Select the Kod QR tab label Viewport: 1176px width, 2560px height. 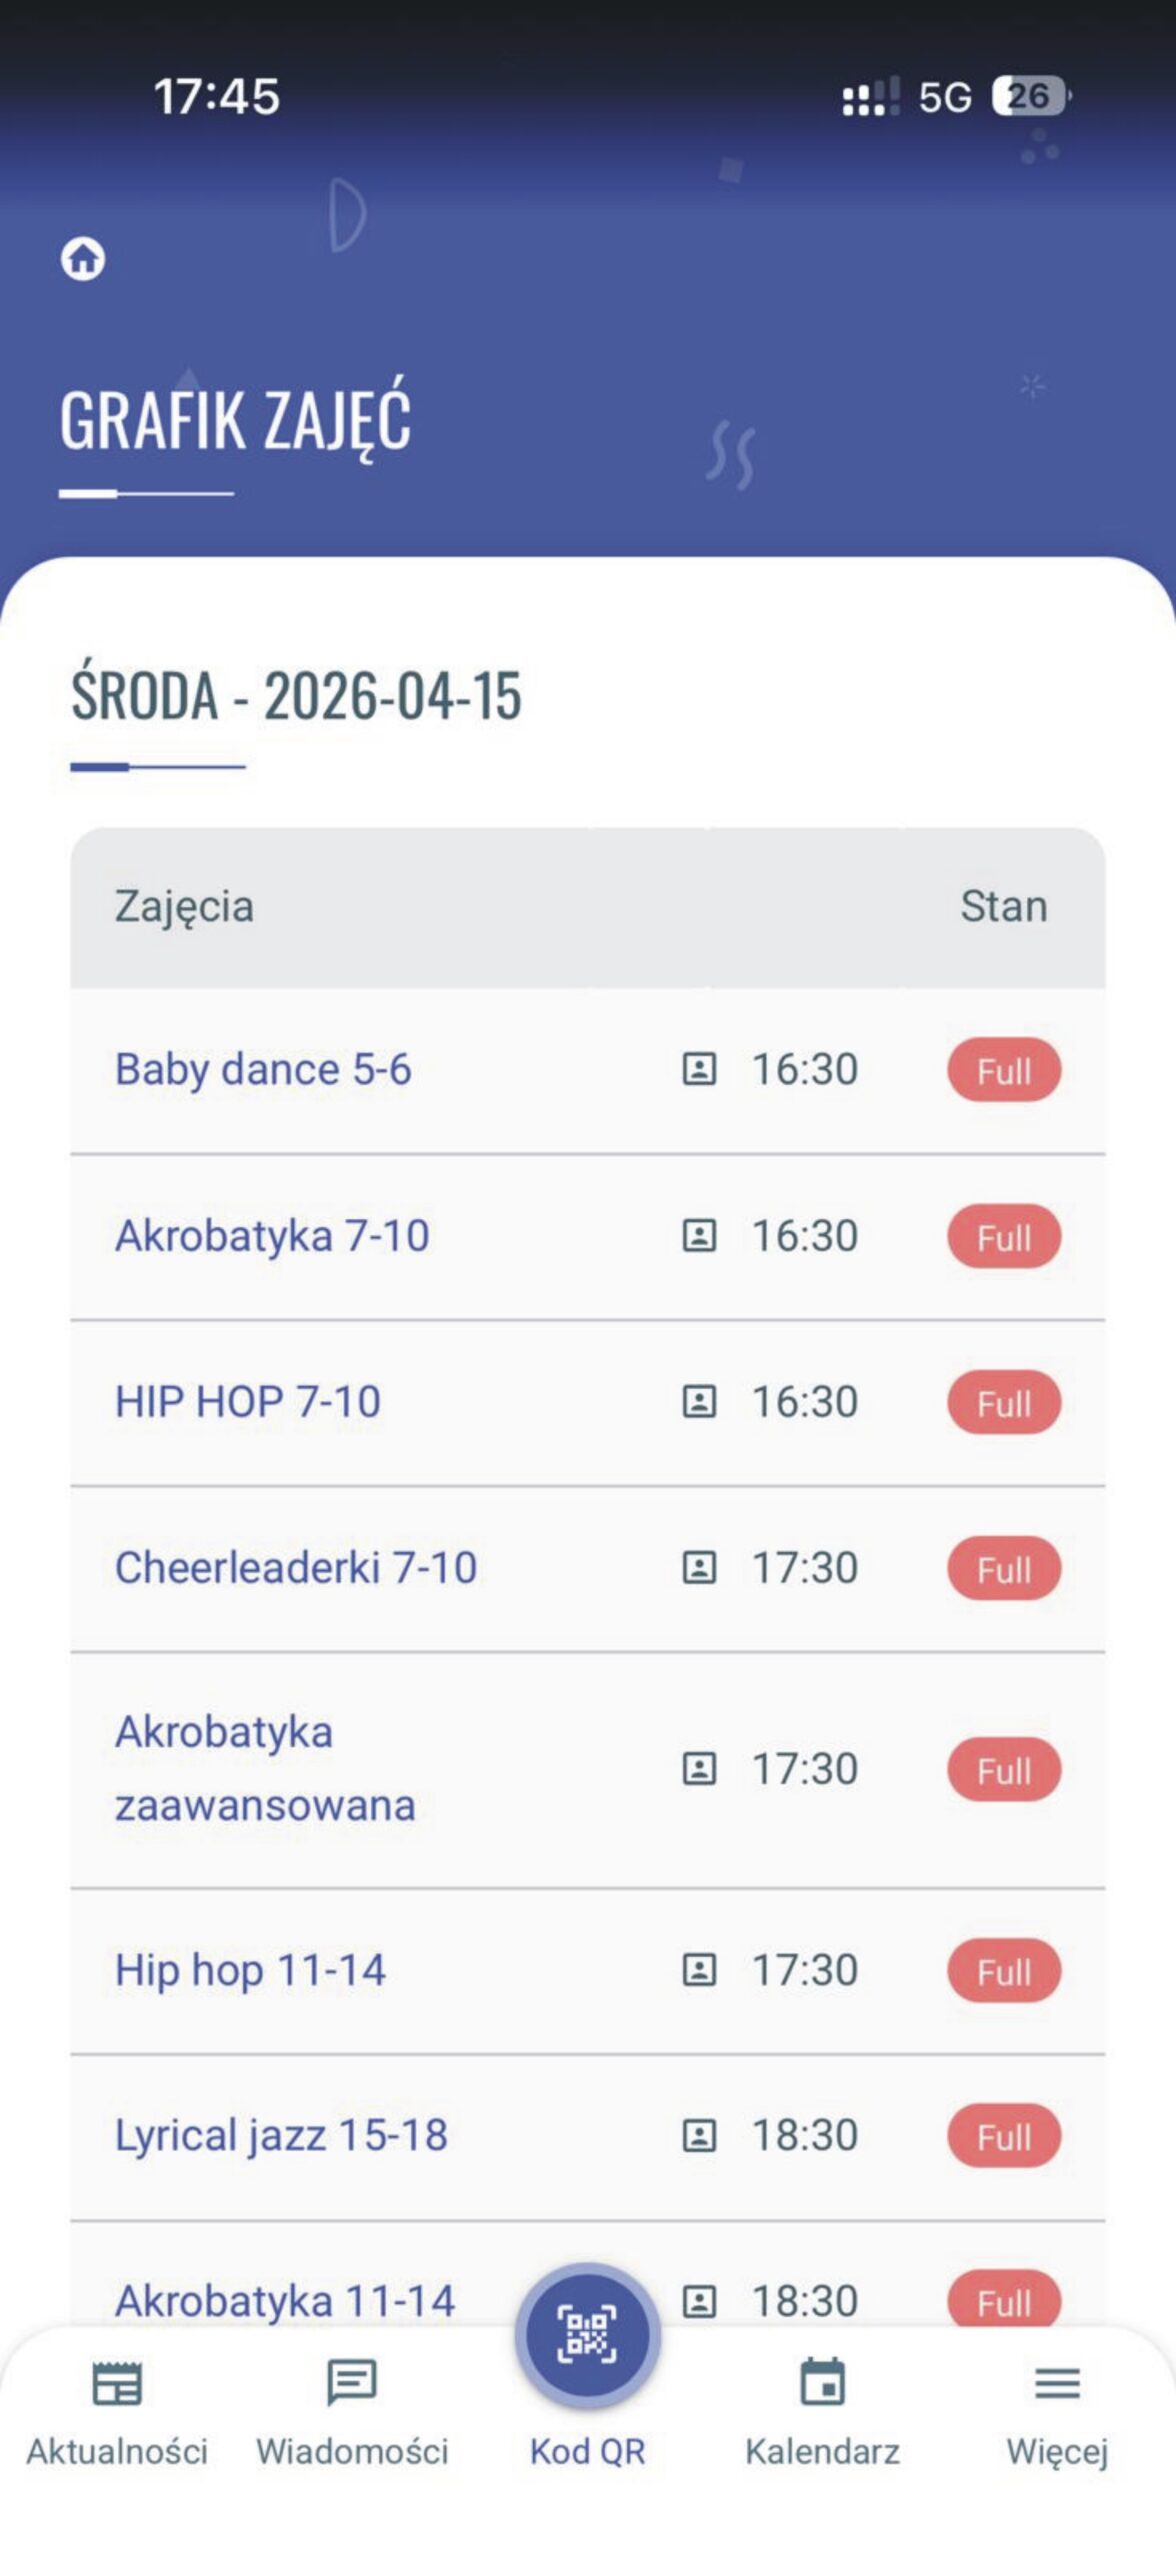coord(587,2452)
